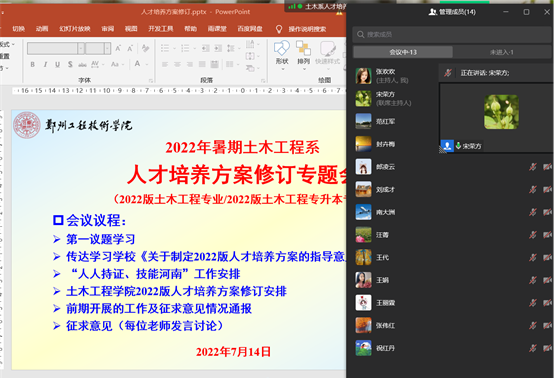Click the 操作说明搜索 tell-me search
Viewport: 556px width, 378px height.
(307, 29)
